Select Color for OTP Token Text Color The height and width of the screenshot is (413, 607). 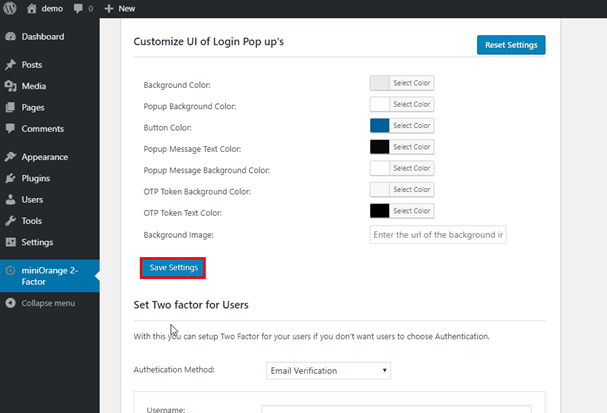pos(412,211)
